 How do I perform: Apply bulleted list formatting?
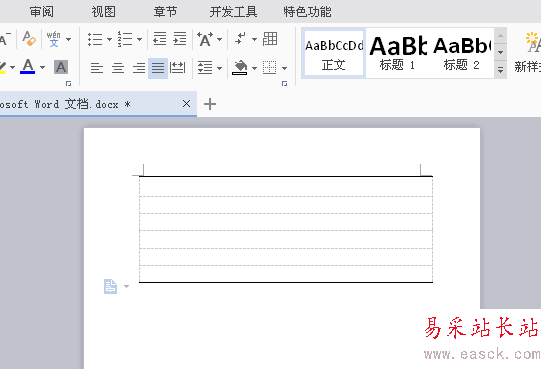(95, 39)
